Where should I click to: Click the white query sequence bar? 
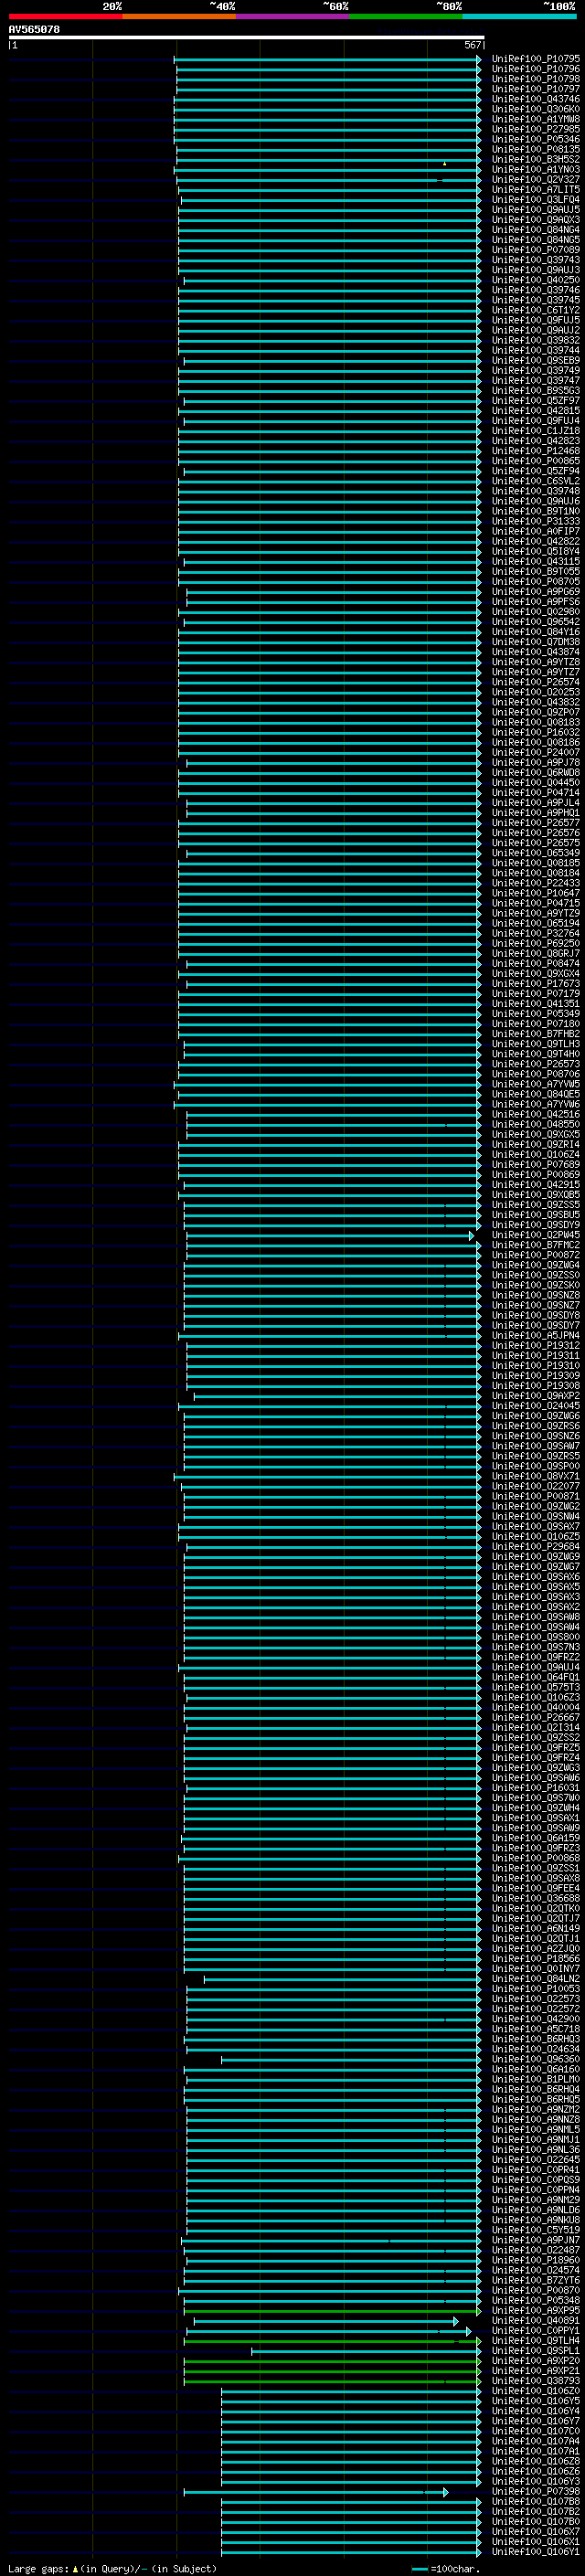pos(247,38)
